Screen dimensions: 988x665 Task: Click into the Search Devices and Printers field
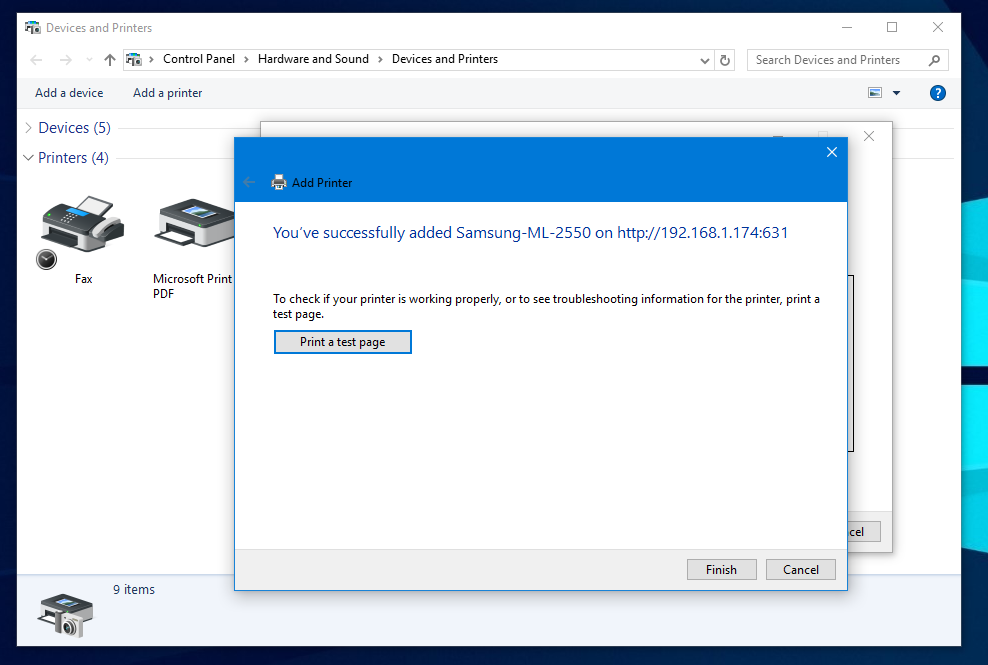[x=835, y=60]
